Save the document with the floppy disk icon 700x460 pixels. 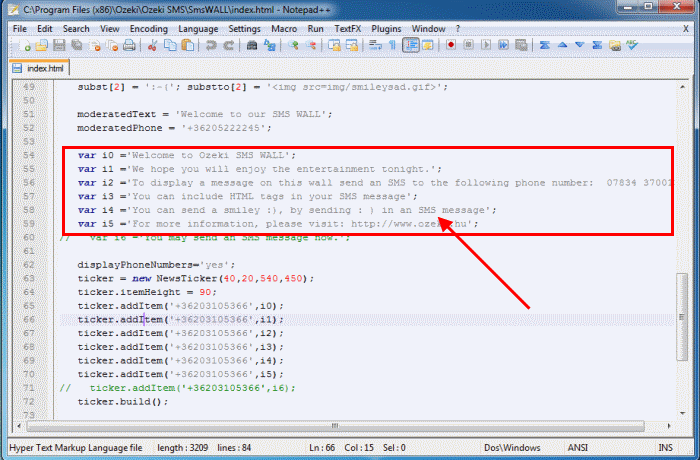coord(59,46)
